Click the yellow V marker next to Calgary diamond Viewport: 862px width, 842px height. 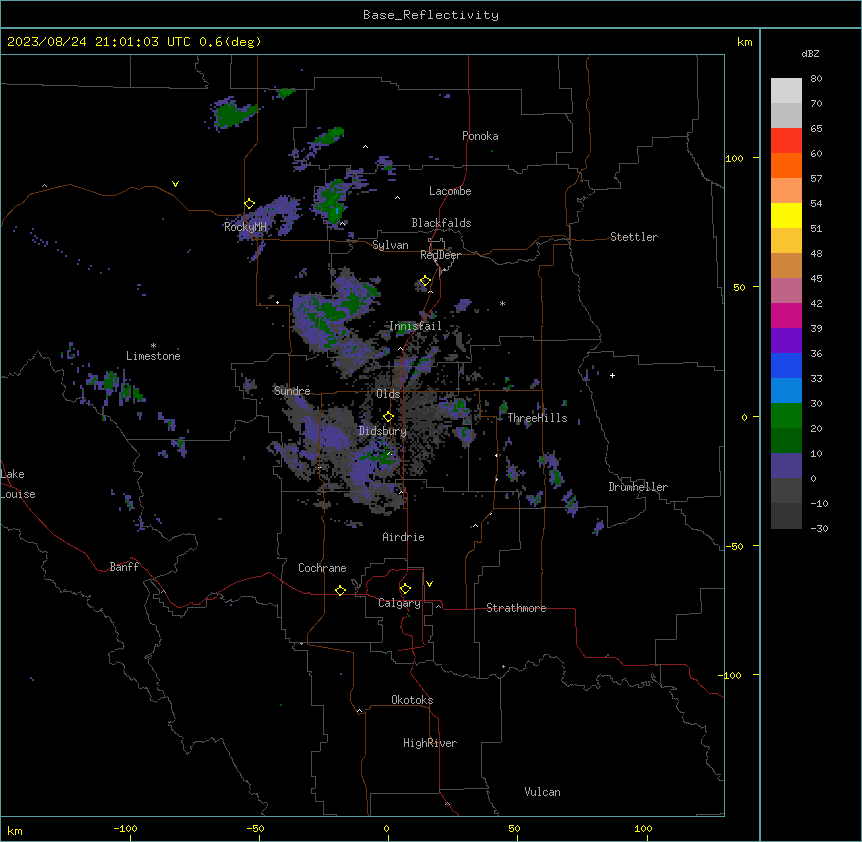[429, 584]
